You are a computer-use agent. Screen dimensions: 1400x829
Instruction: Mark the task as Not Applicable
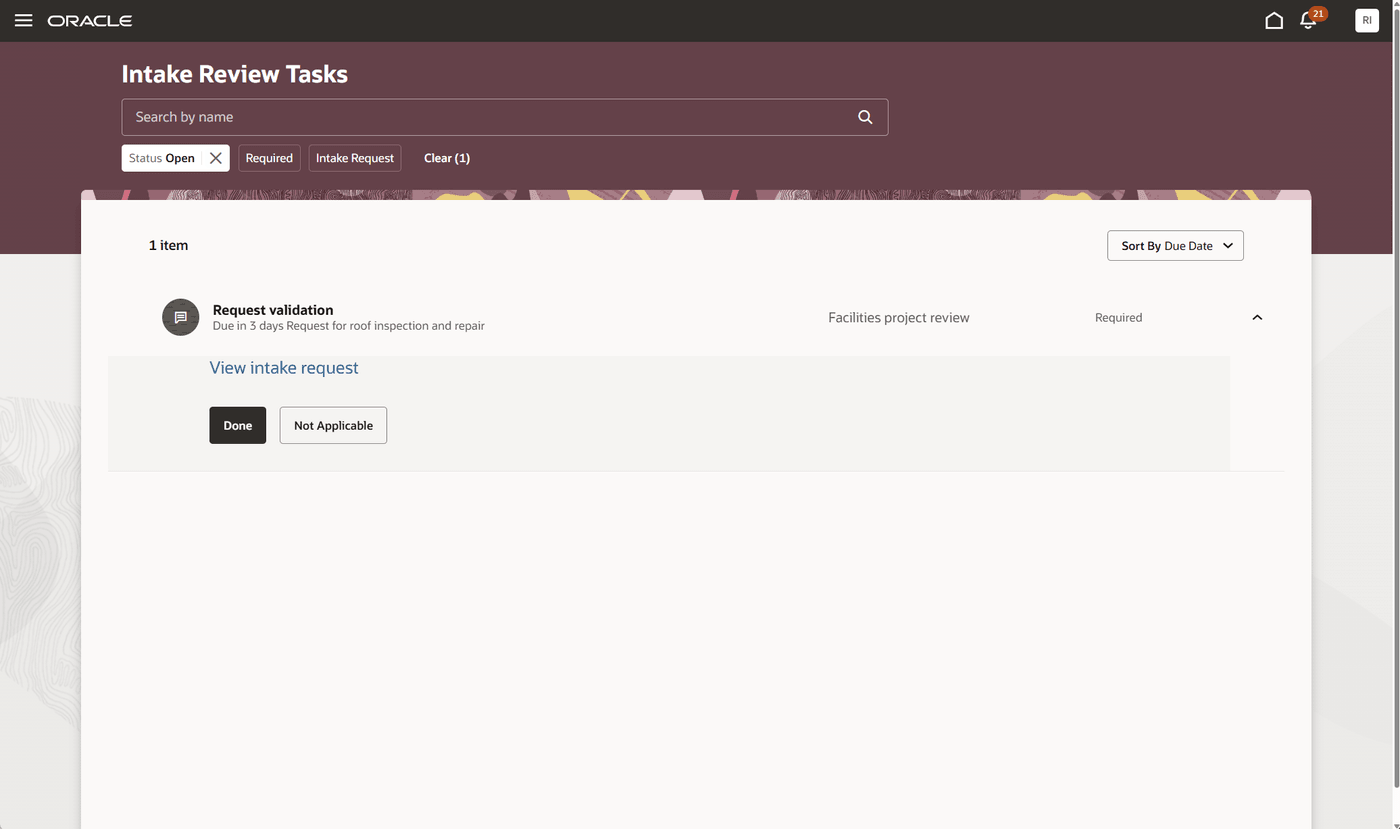point(333,425)
